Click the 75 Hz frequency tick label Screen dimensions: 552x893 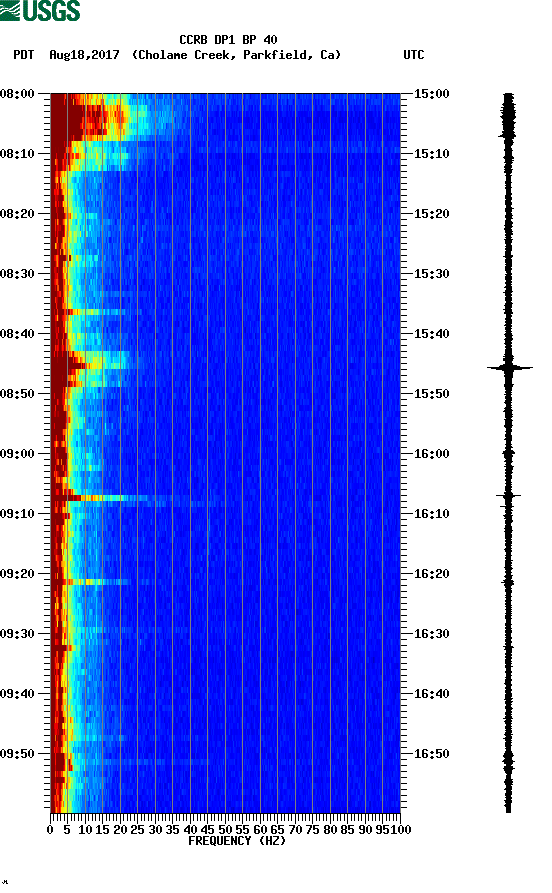pos(312,830)
